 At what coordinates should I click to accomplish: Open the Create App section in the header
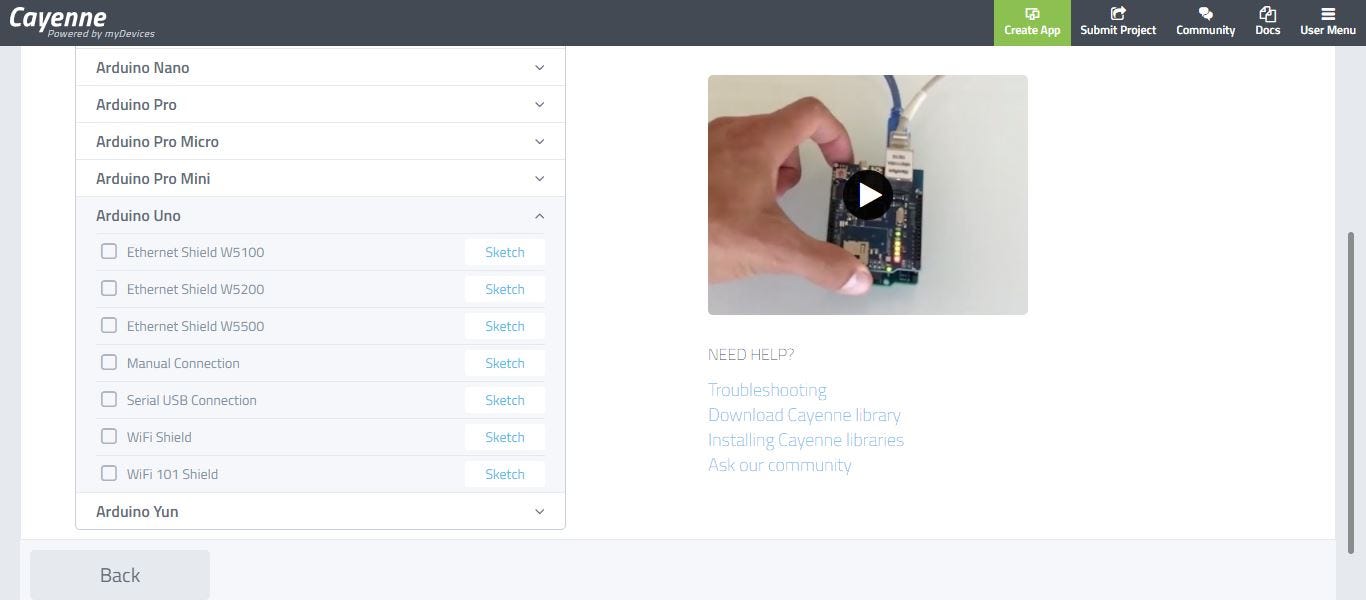pyautogui.click(x=1031, y=22)
